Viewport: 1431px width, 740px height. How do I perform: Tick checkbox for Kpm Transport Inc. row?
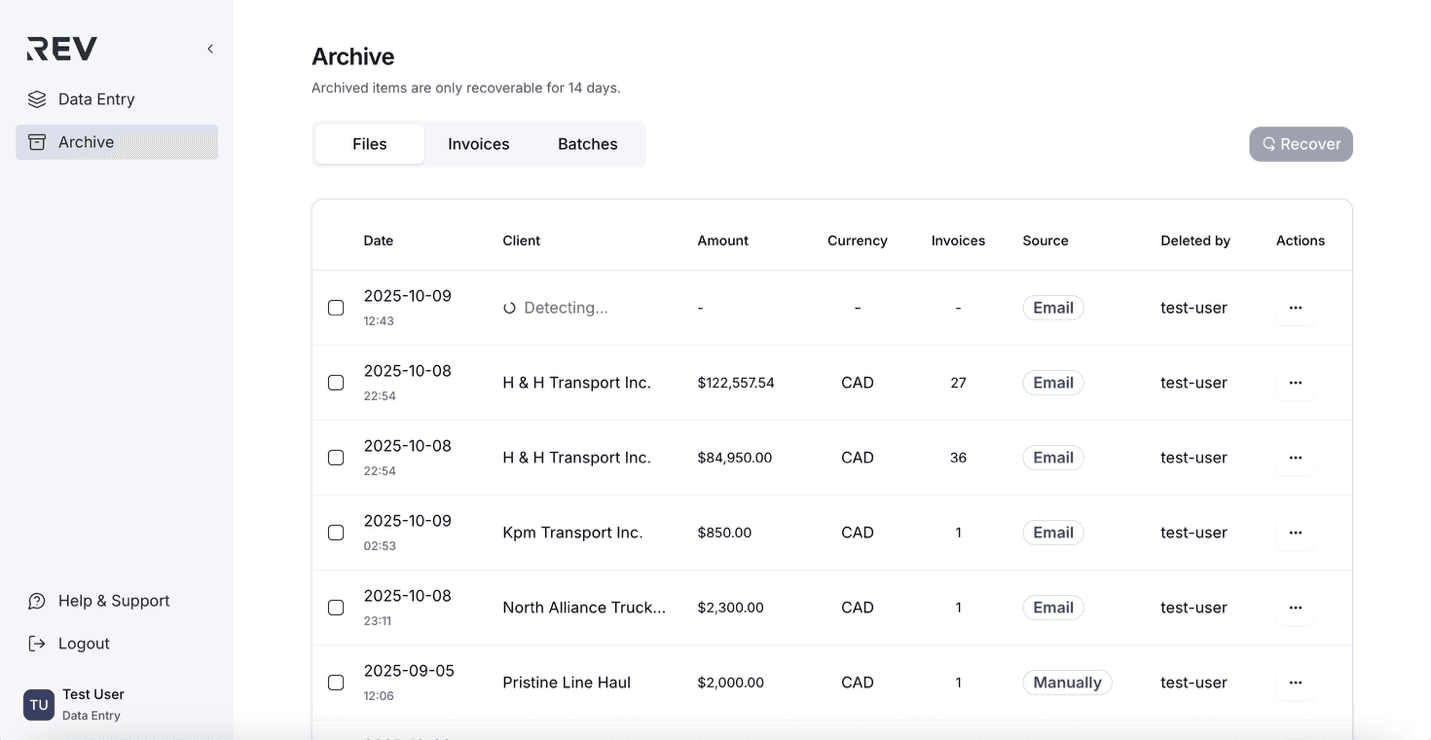pyautogui.click(x=336, y=533)
